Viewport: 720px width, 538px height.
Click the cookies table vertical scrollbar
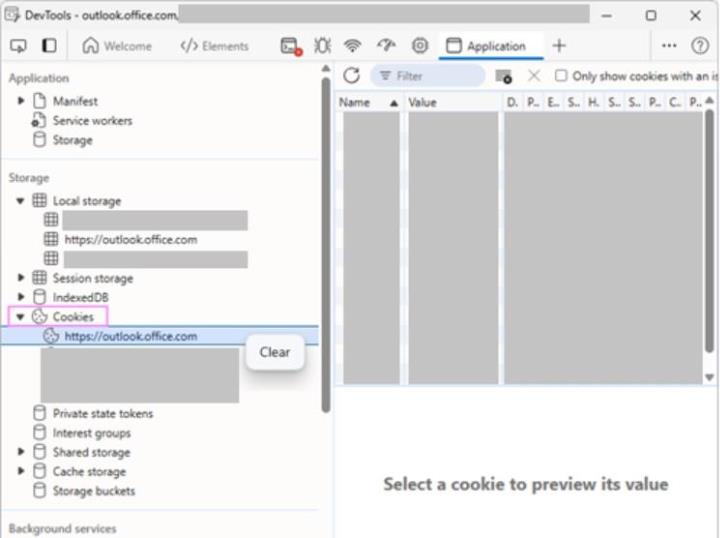709,231
